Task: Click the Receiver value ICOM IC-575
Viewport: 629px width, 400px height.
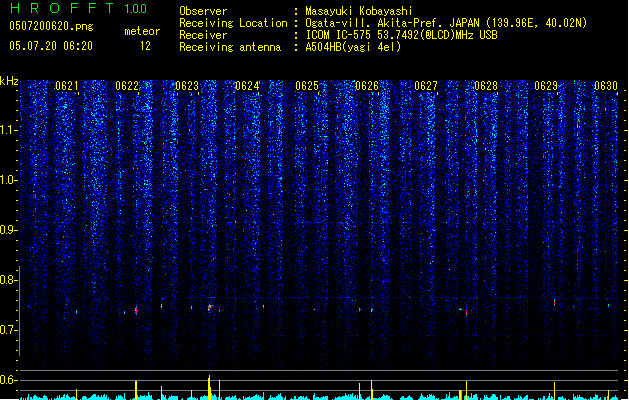Action: (340, 35)
